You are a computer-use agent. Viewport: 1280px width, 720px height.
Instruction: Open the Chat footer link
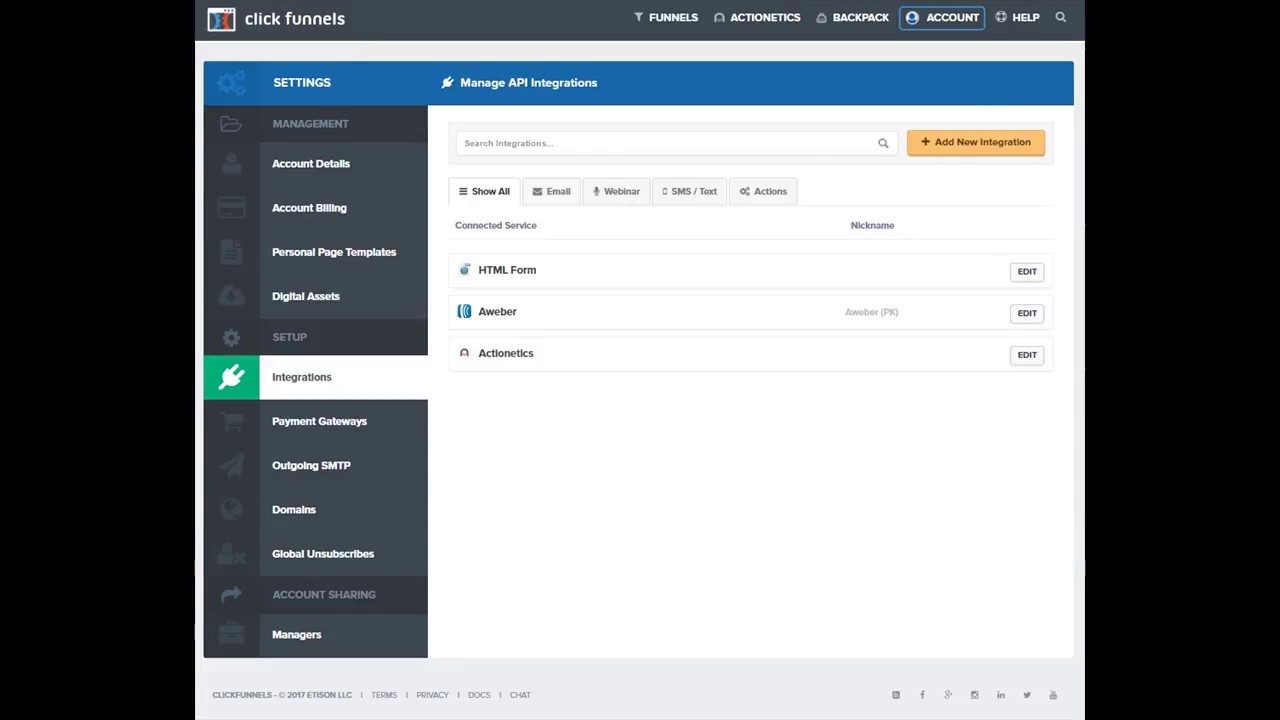pyautogui.click(x=520, y=695)
